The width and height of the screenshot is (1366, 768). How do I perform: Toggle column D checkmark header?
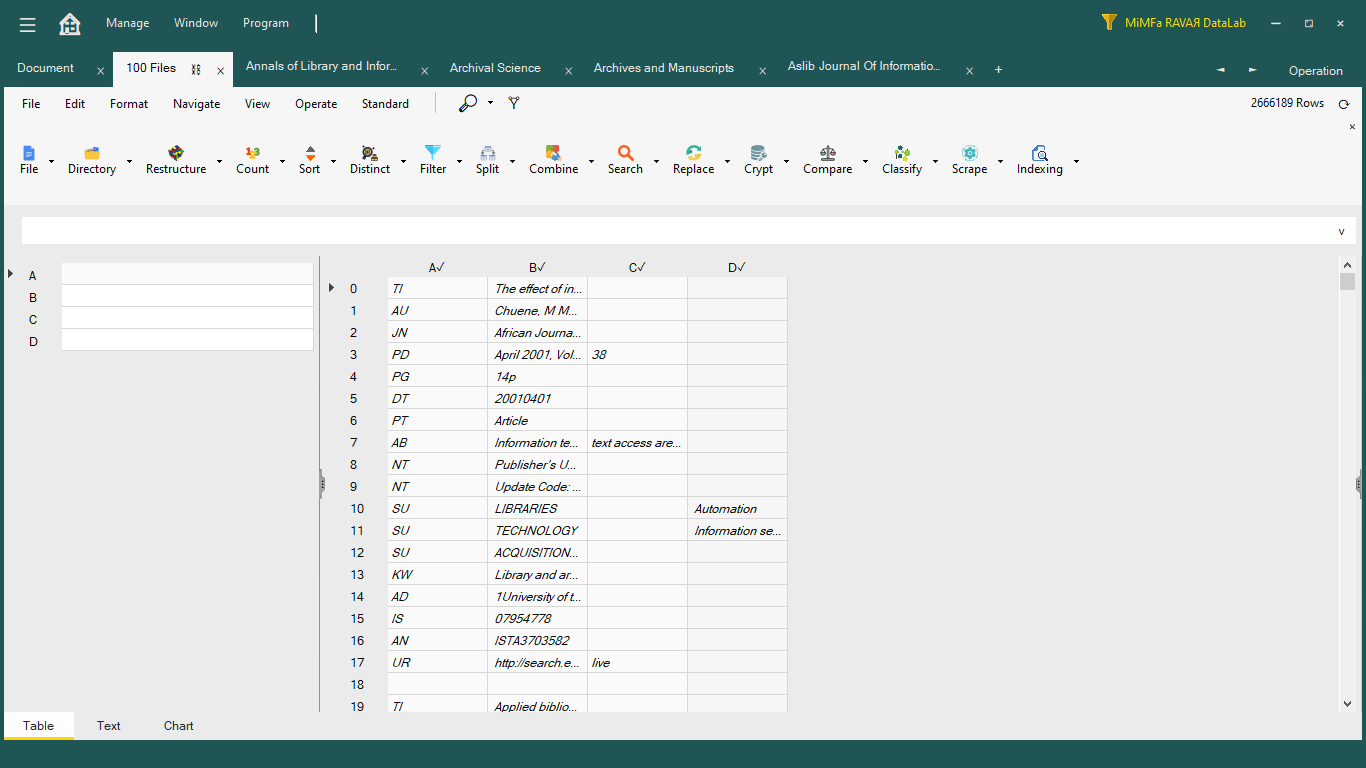[737, 267]
